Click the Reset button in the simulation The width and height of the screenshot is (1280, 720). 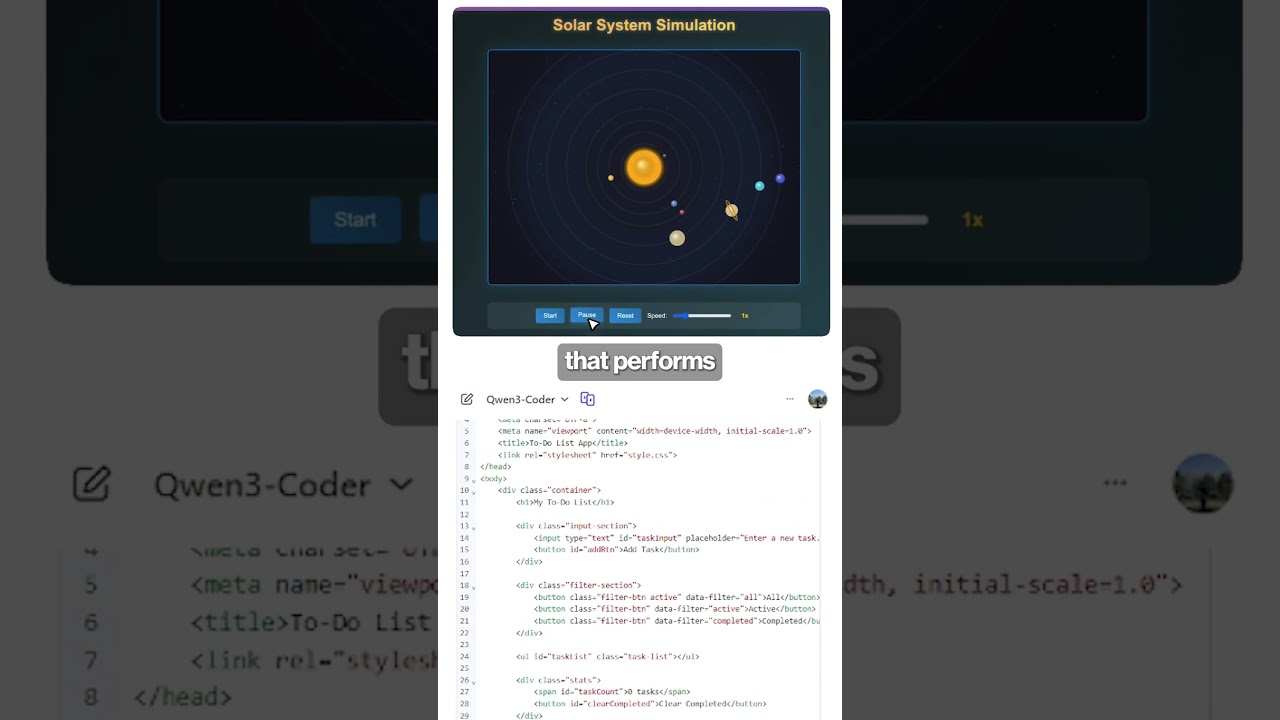pyautogui.click(x=625, y=316)
